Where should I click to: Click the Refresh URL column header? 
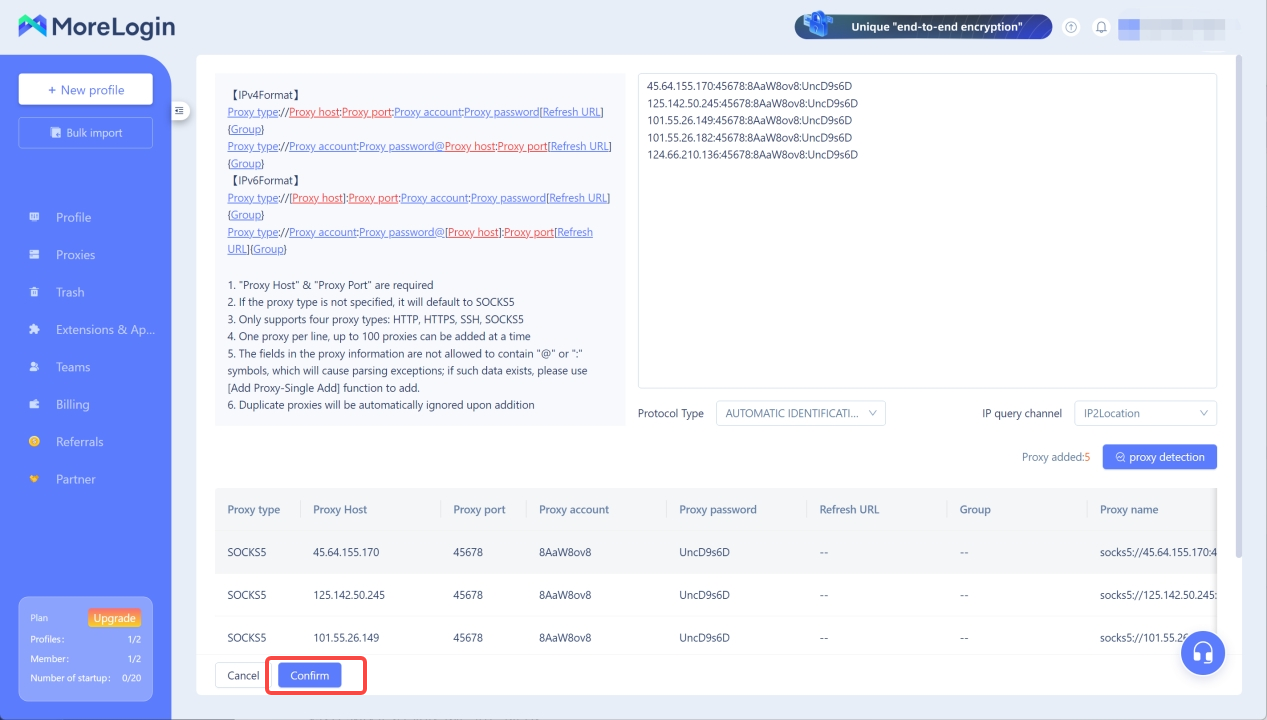[x=849, y=510]
